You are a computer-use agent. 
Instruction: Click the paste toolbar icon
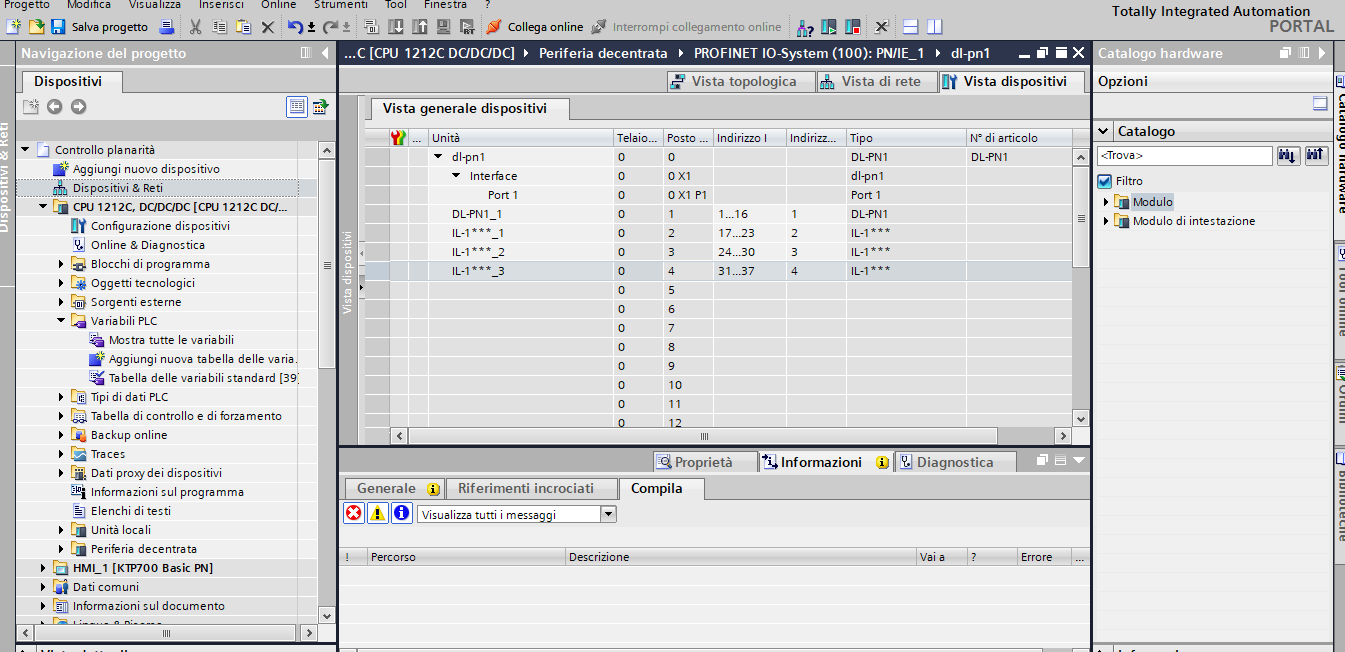pyautogui.click(x=243, y=27)
